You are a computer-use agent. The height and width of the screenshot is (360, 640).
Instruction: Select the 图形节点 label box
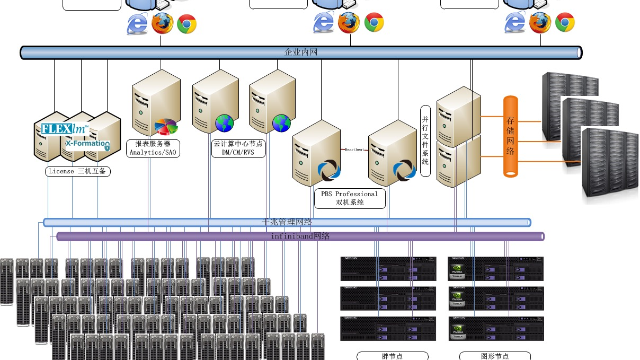(x=495, y=356)
